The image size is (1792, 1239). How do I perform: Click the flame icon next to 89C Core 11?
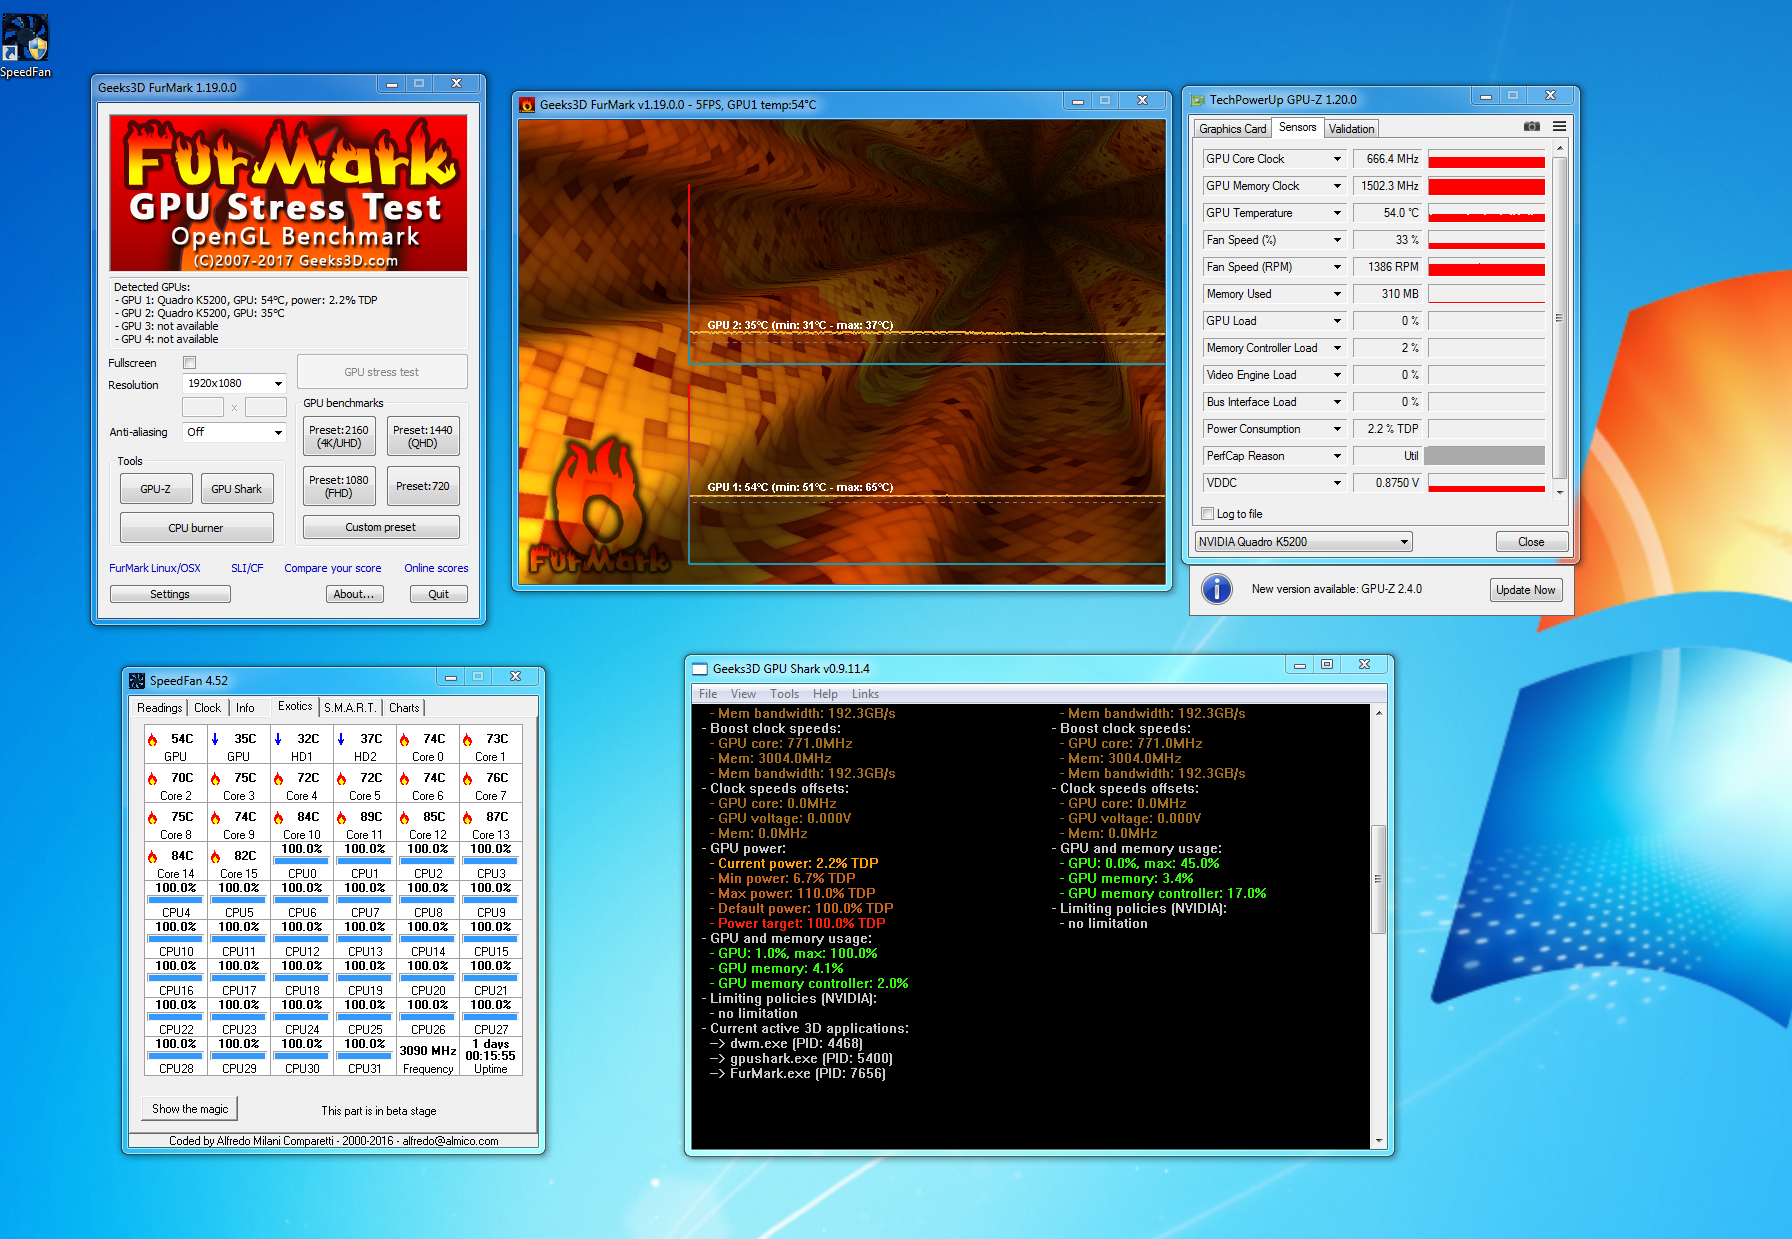click(342, 818)
